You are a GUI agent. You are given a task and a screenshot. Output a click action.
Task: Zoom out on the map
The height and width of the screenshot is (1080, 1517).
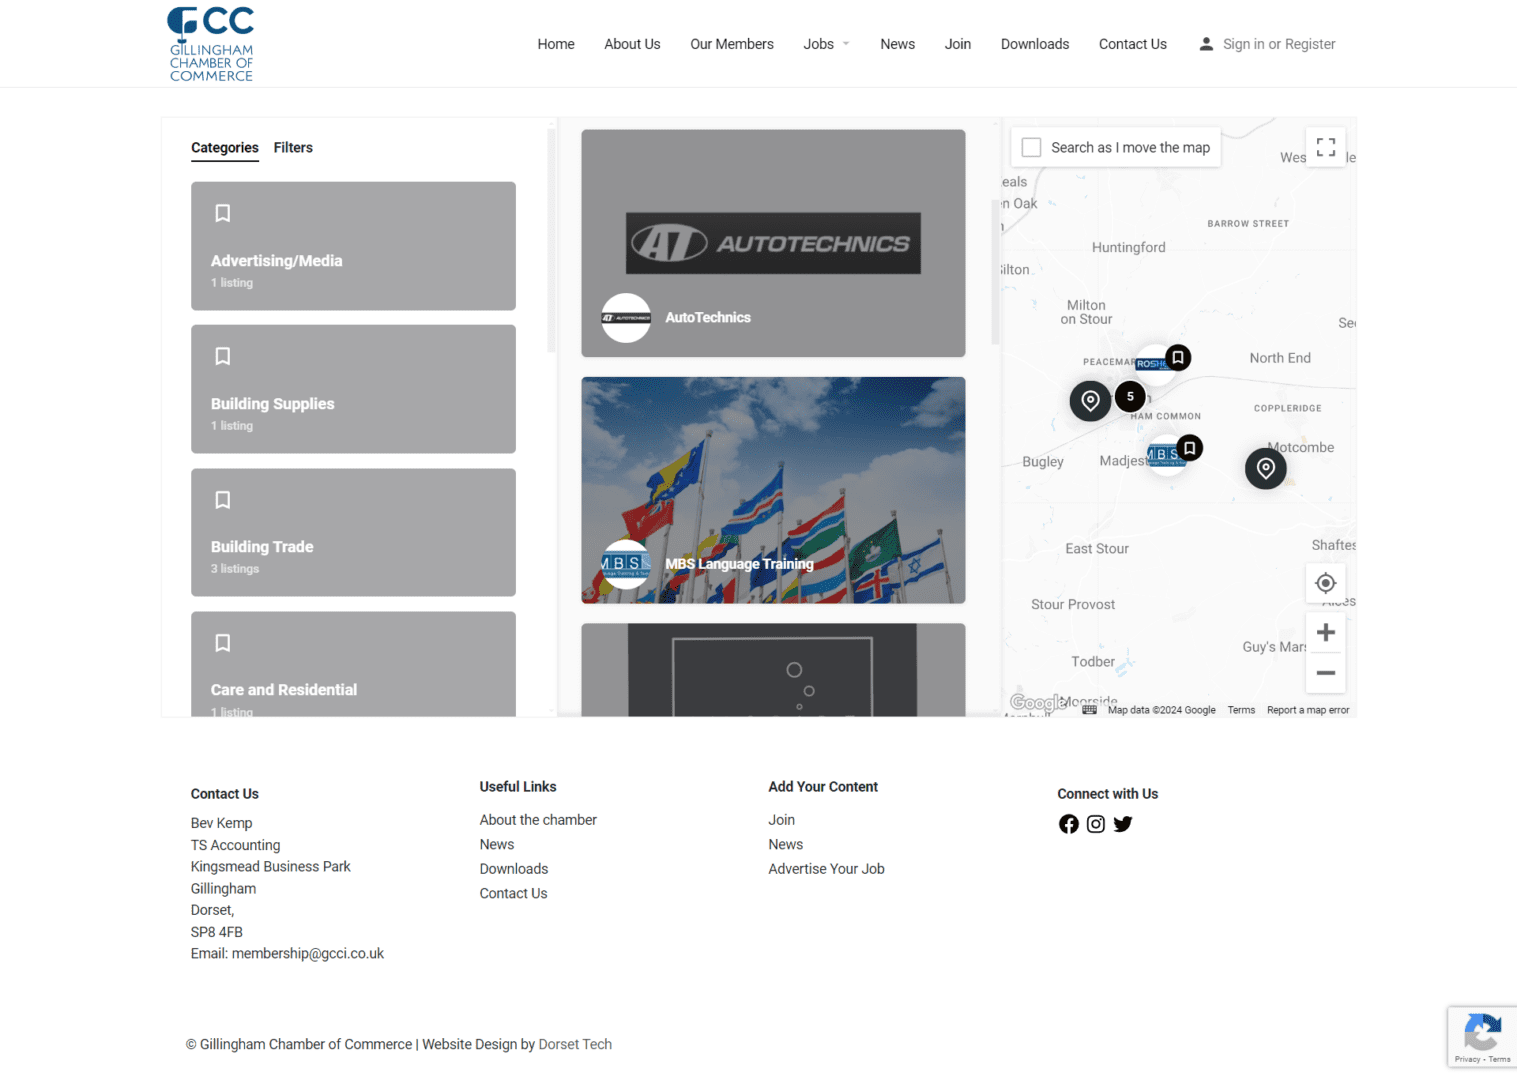tap(1326, 673)
